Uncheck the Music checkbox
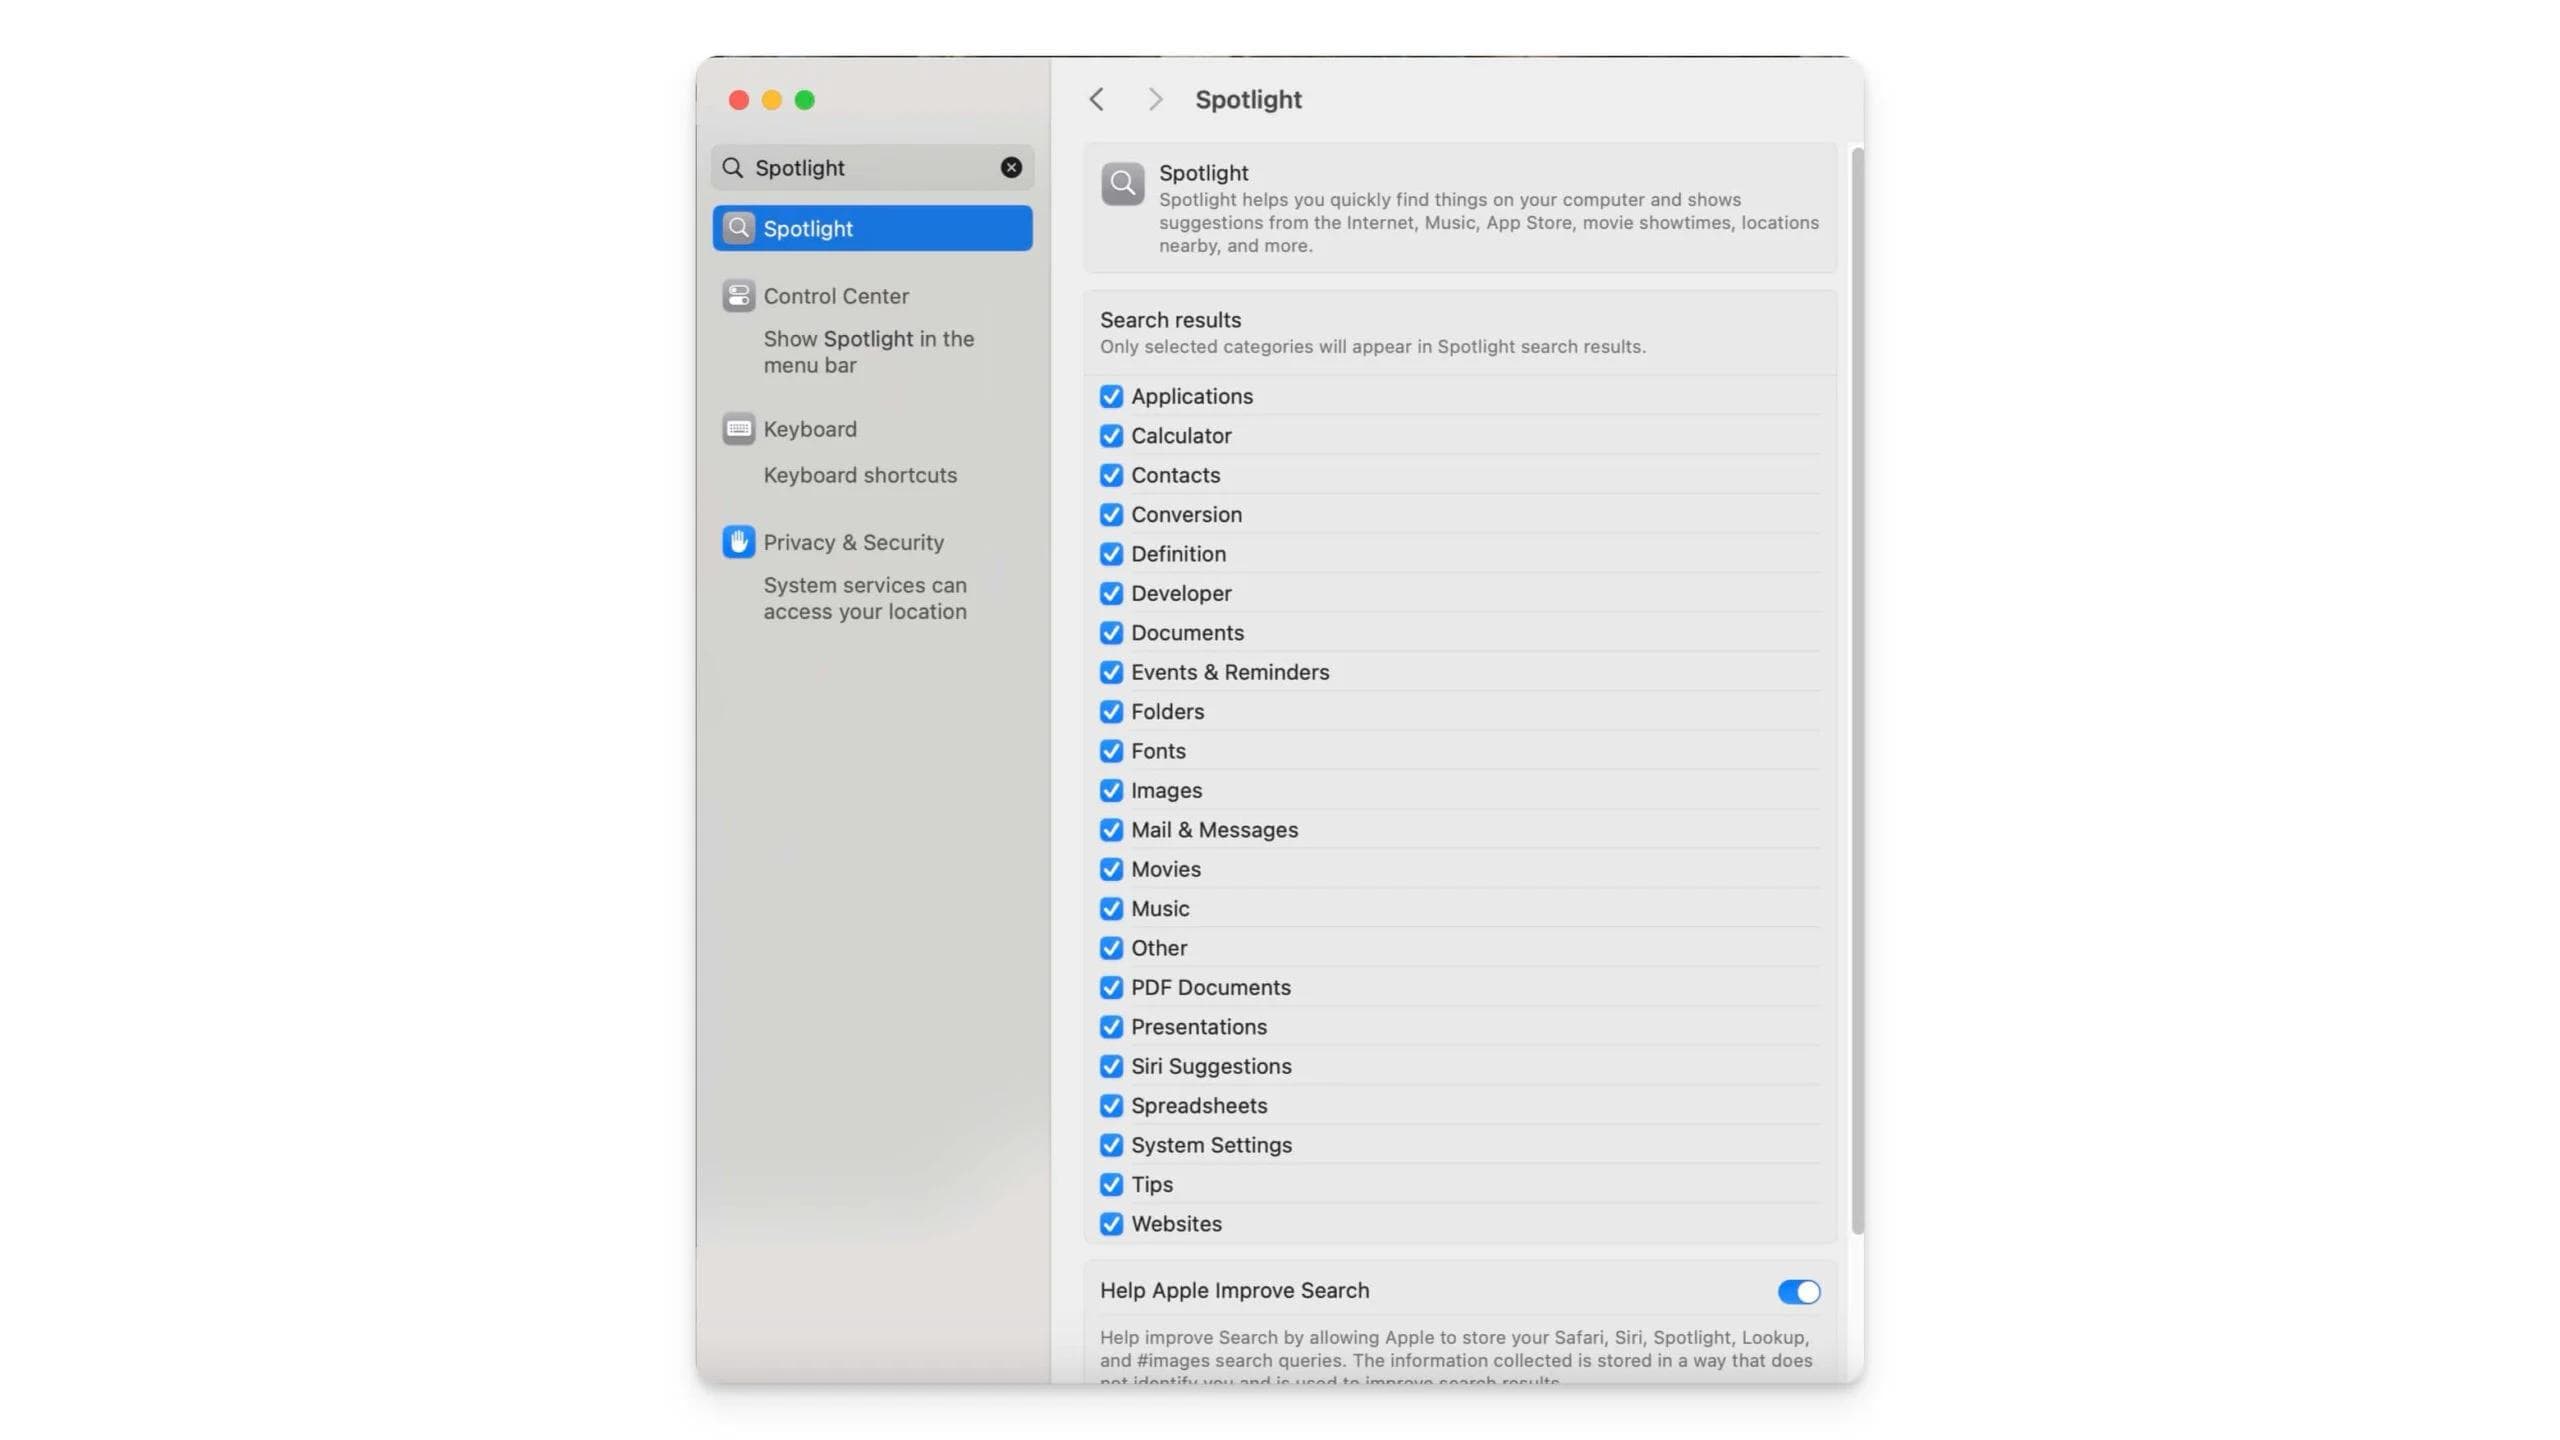The width and height of the screenshot is (2560, 1440). [1111, 908]
